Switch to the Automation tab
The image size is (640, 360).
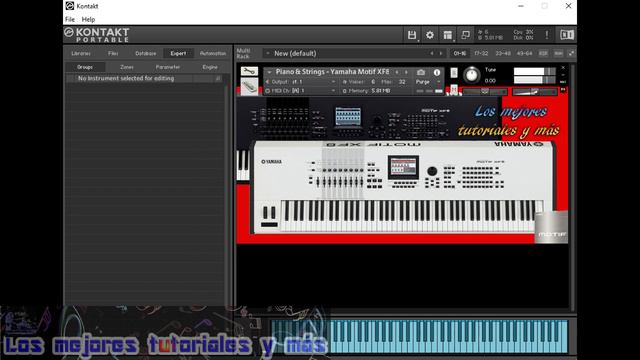coord(213,53)
